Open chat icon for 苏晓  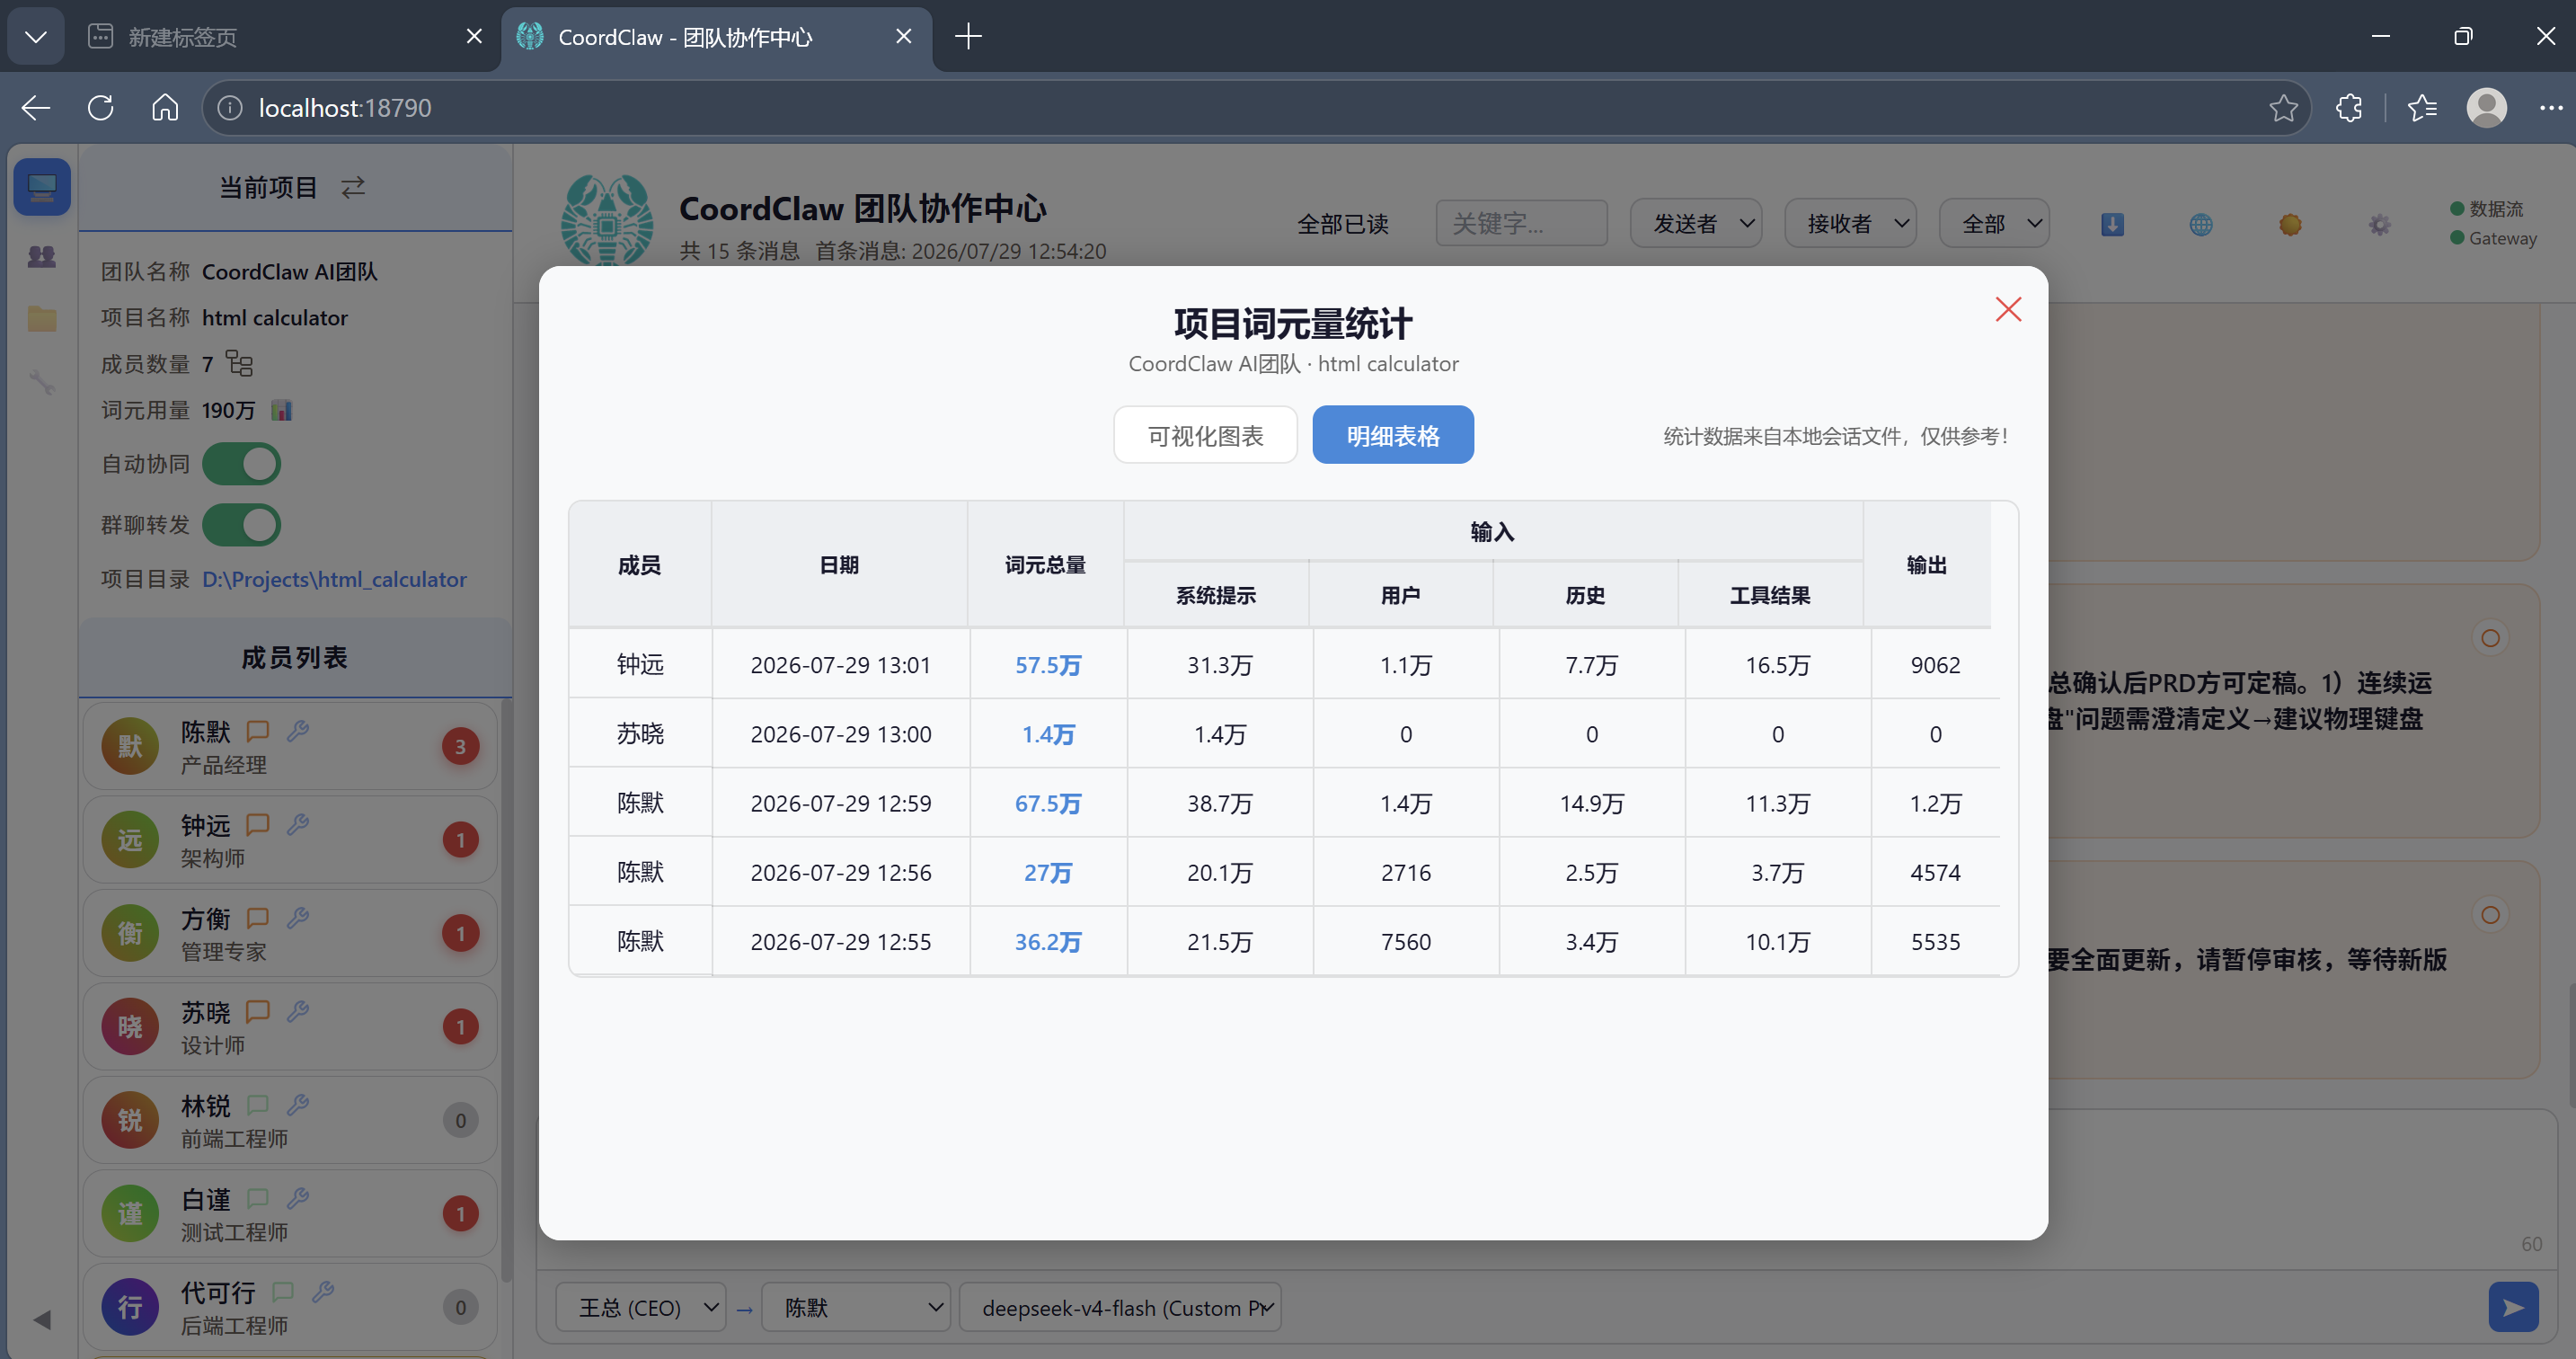258,1011
